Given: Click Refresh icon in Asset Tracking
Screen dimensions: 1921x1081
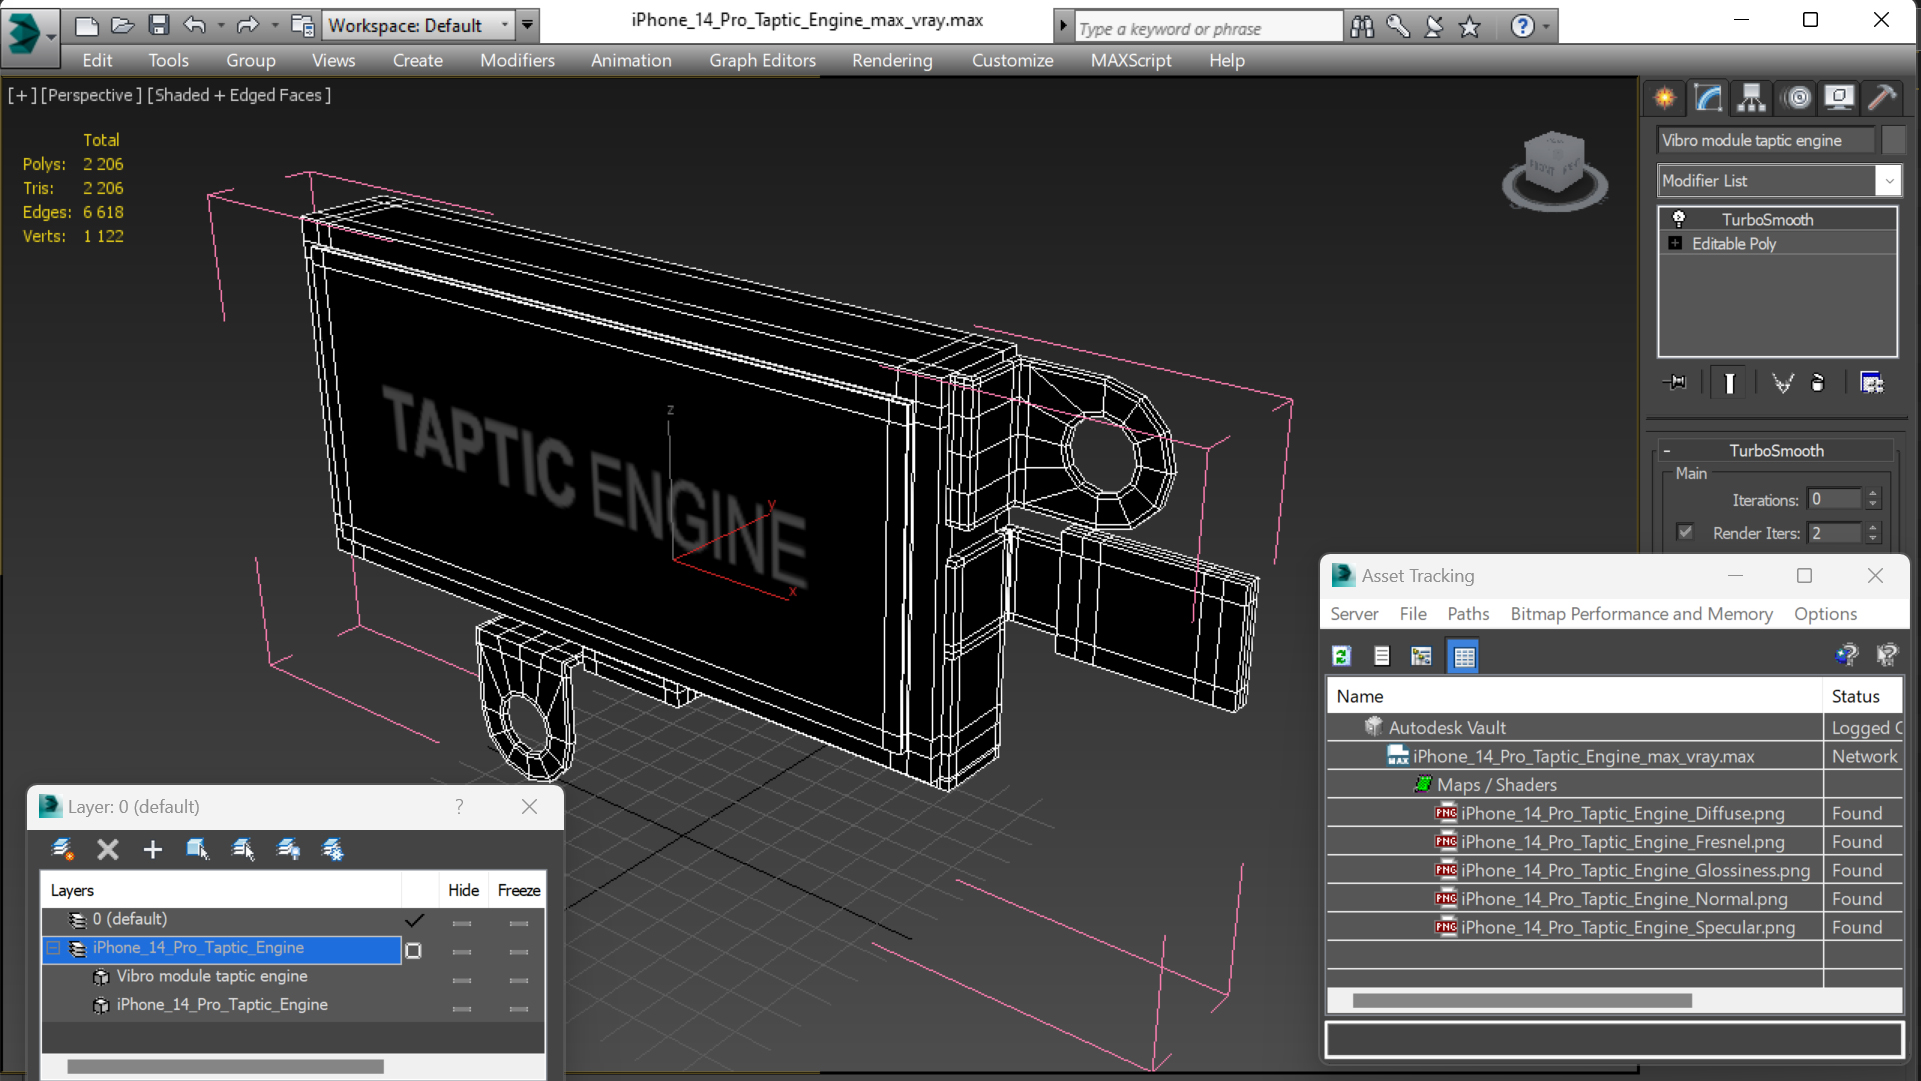Looking at the screenshot, I should [1342, 656].
